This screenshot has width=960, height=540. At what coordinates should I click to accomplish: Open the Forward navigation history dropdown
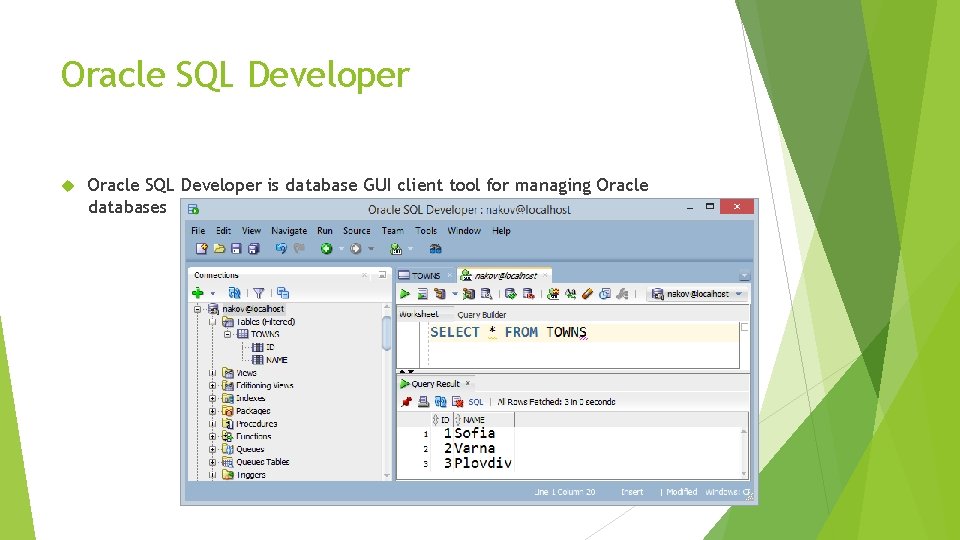point(370,249)
